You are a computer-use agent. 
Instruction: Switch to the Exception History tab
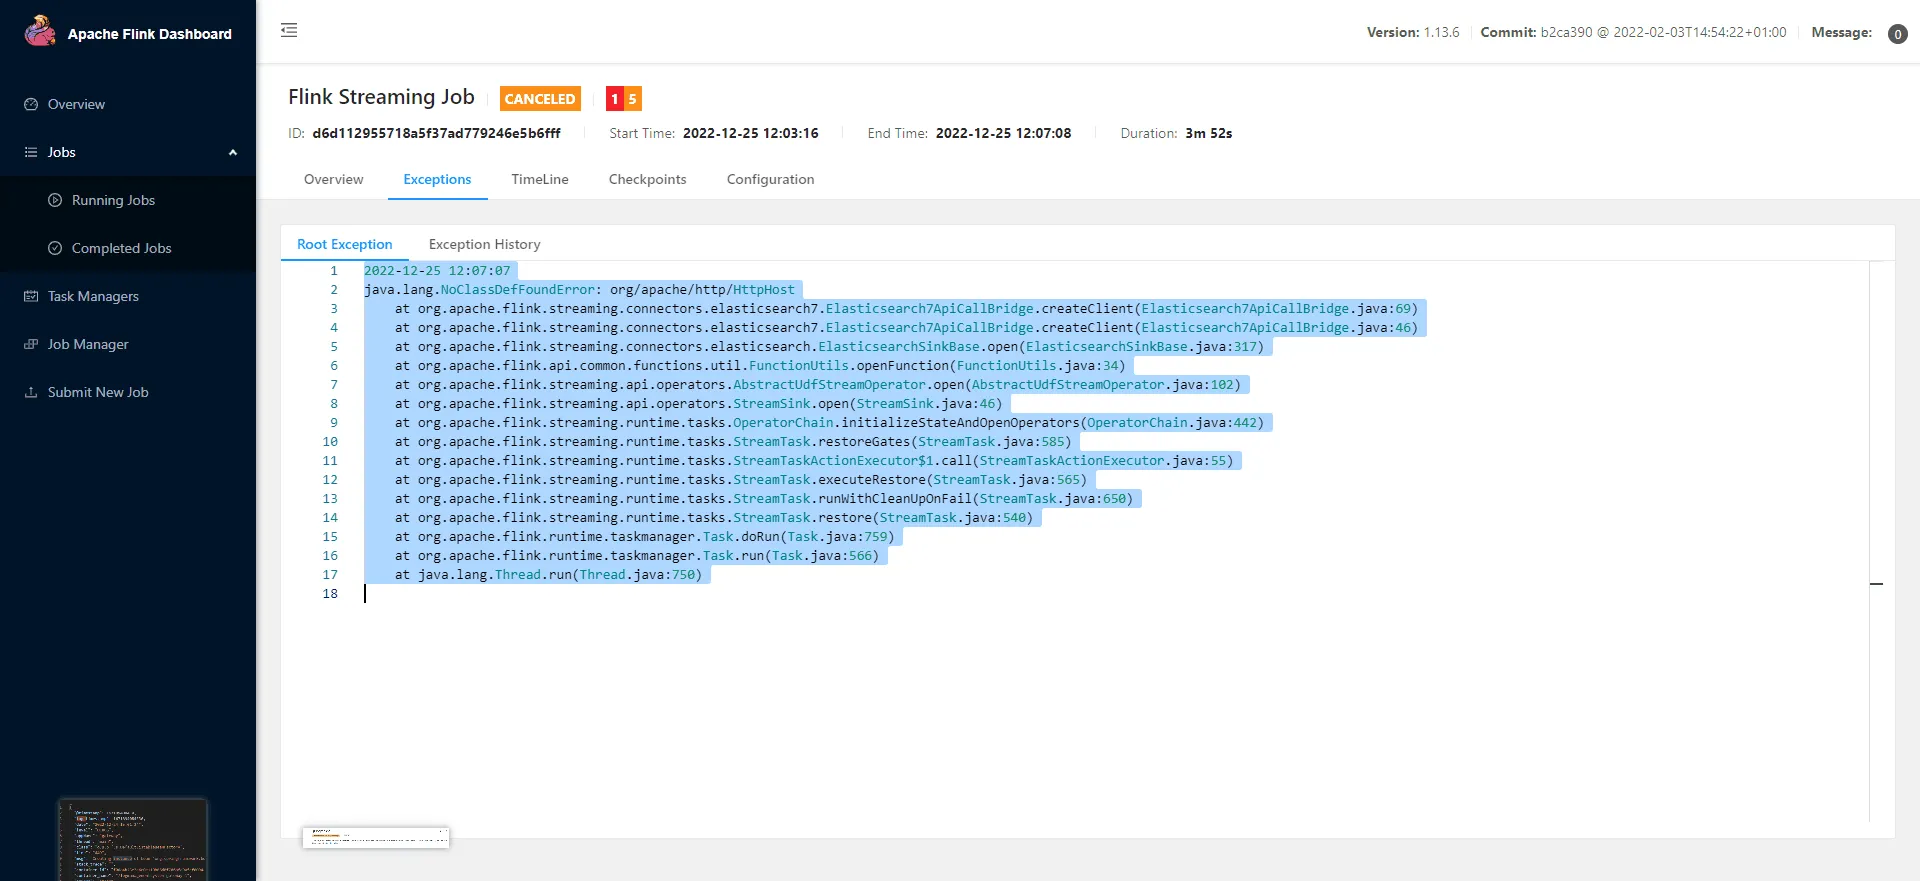[x=484, y=244]
